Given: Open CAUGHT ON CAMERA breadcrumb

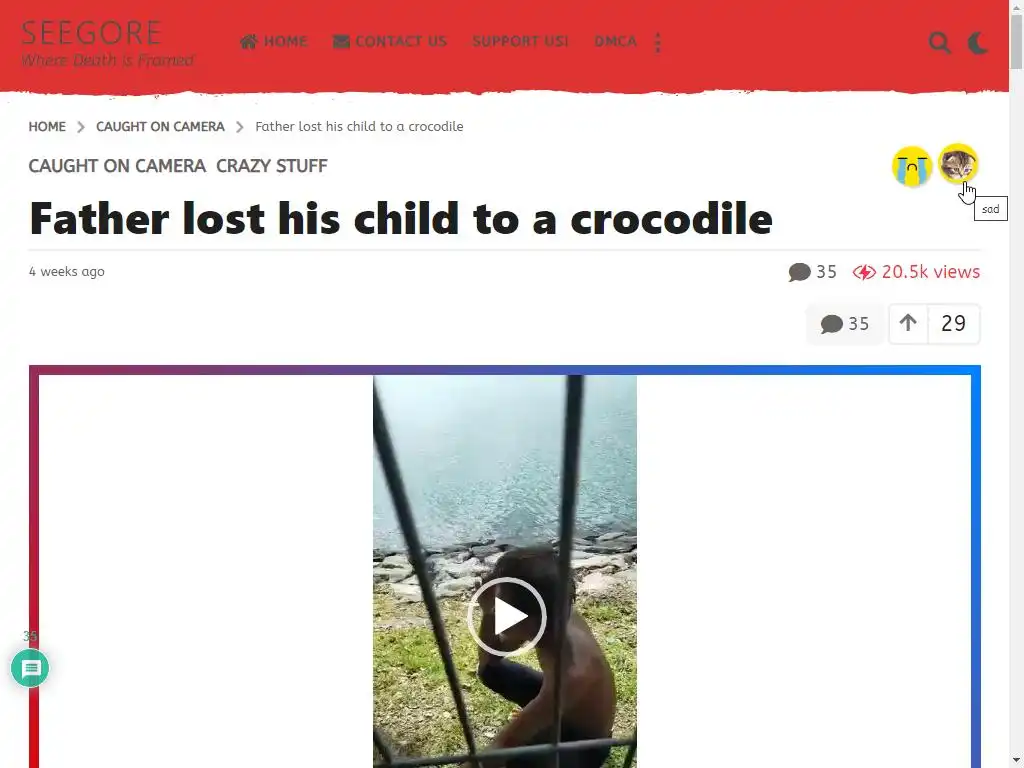Looking at the screenshot, I should [160, 127].
